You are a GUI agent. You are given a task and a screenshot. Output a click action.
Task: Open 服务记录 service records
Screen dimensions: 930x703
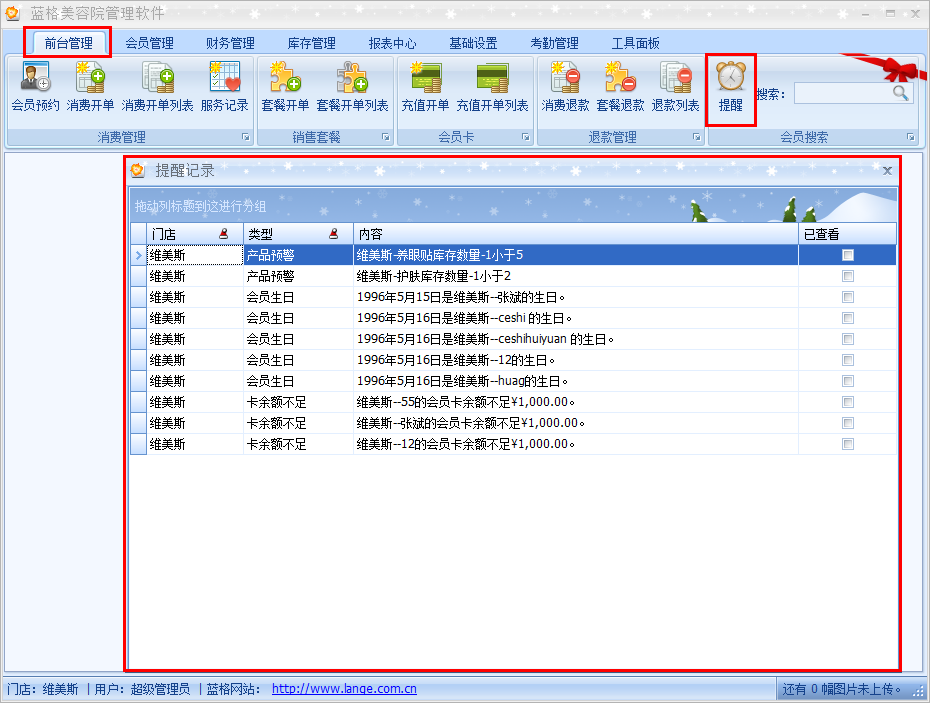click(224, 87)
